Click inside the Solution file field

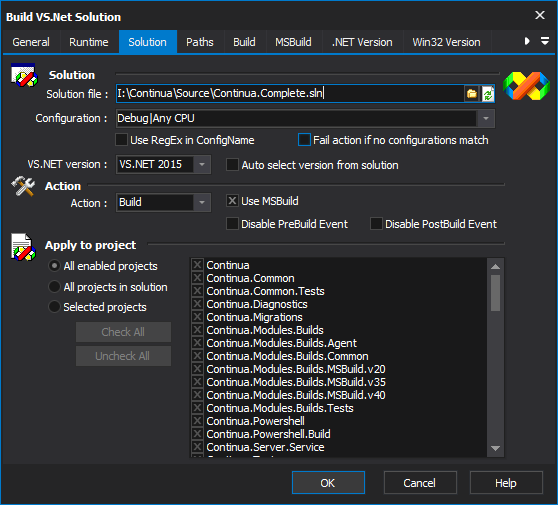(290, 94)
